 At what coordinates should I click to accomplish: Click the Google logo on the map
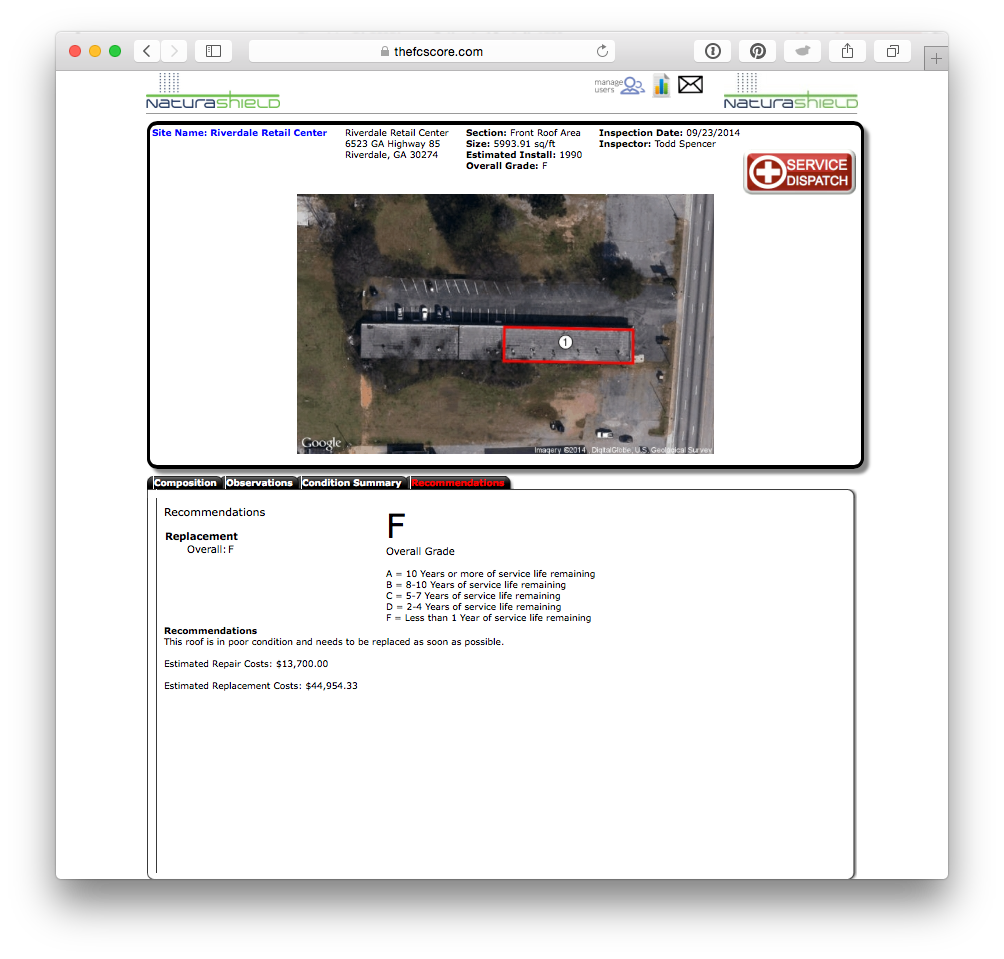pos(320,441)
